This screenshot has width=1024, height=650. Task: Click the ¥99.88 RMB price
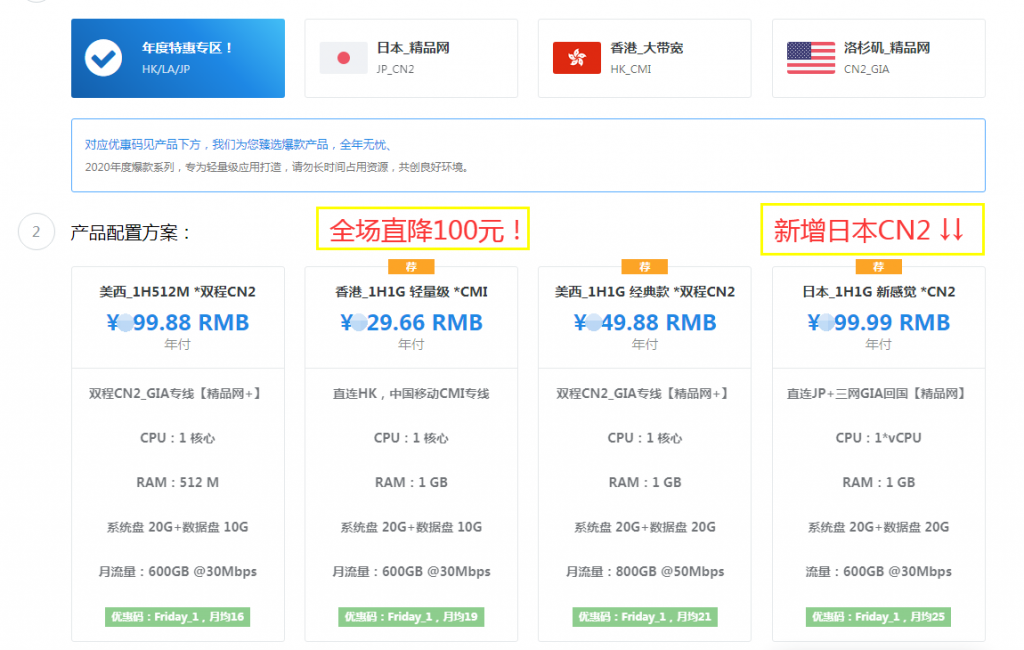178,323
